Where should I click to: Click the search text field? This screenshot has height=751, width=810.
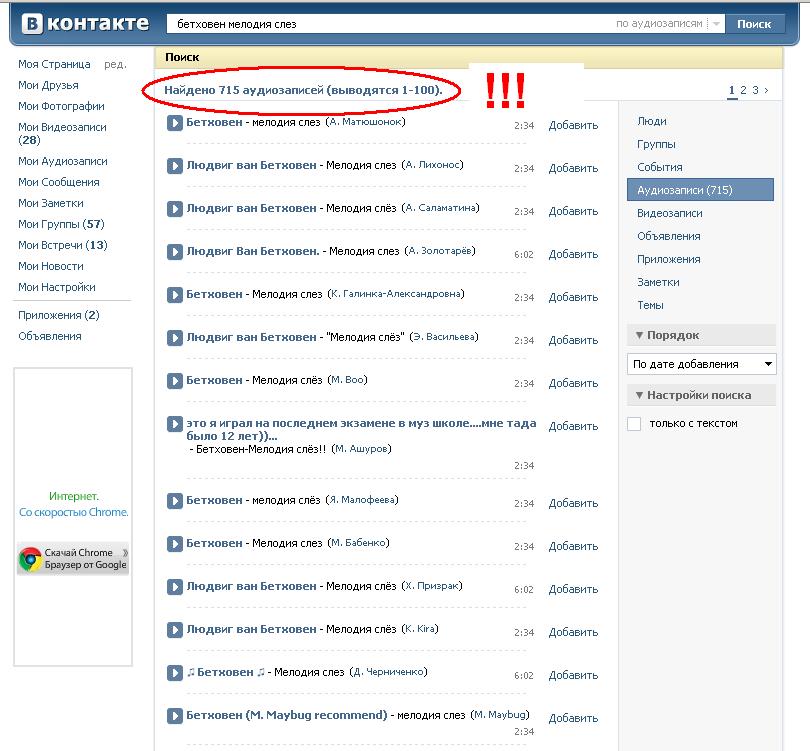point(390,23)
